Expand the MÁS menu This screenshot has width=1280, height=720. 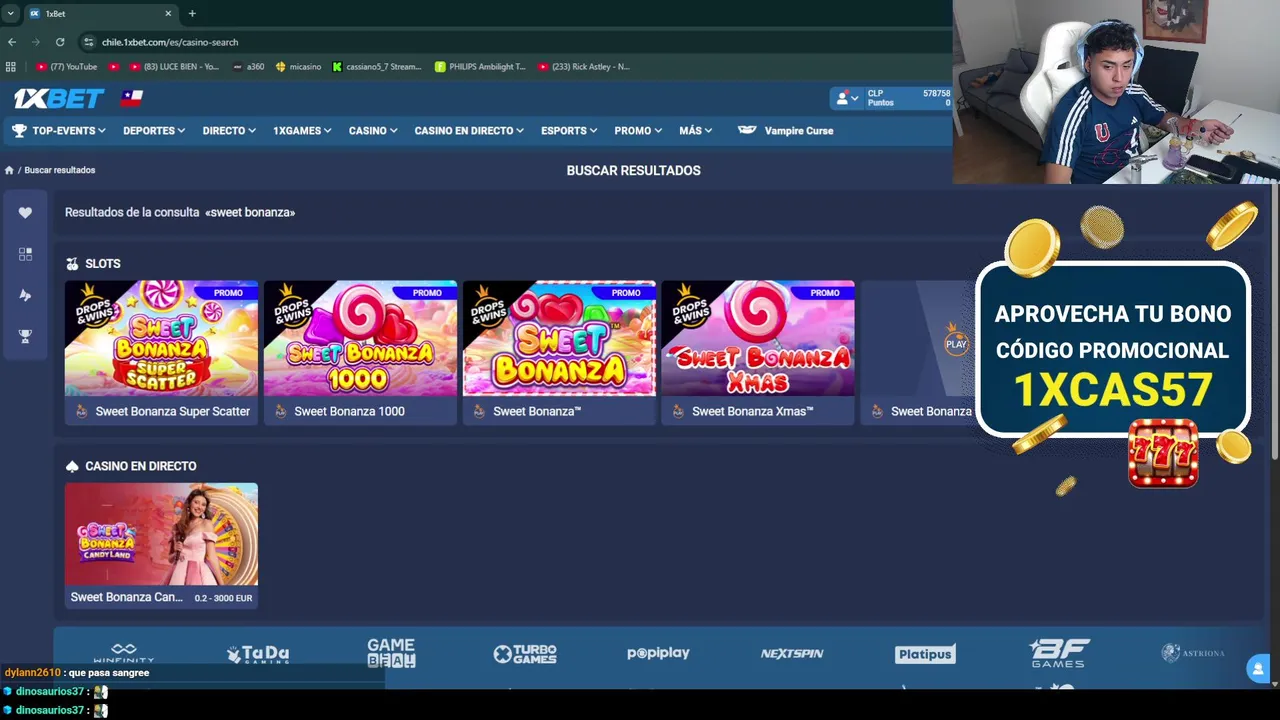tap(696, 131)
